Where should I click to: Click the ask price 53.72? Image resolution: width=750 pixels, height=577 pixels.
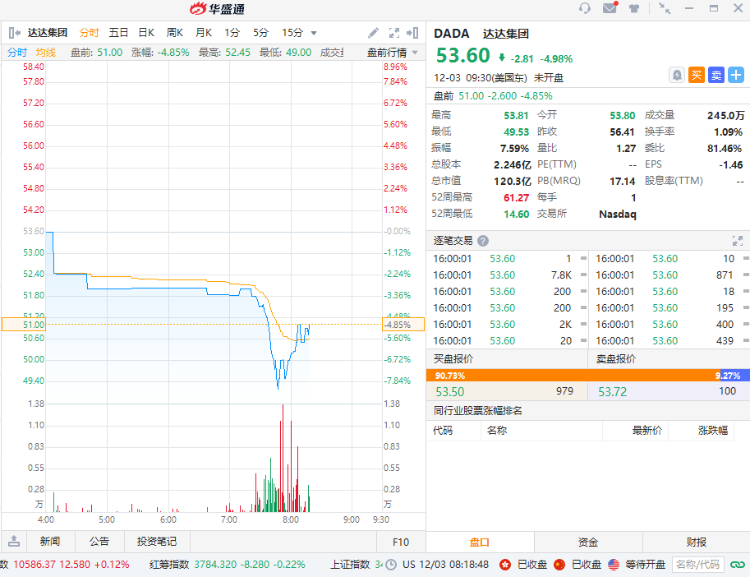click(612, 391)
